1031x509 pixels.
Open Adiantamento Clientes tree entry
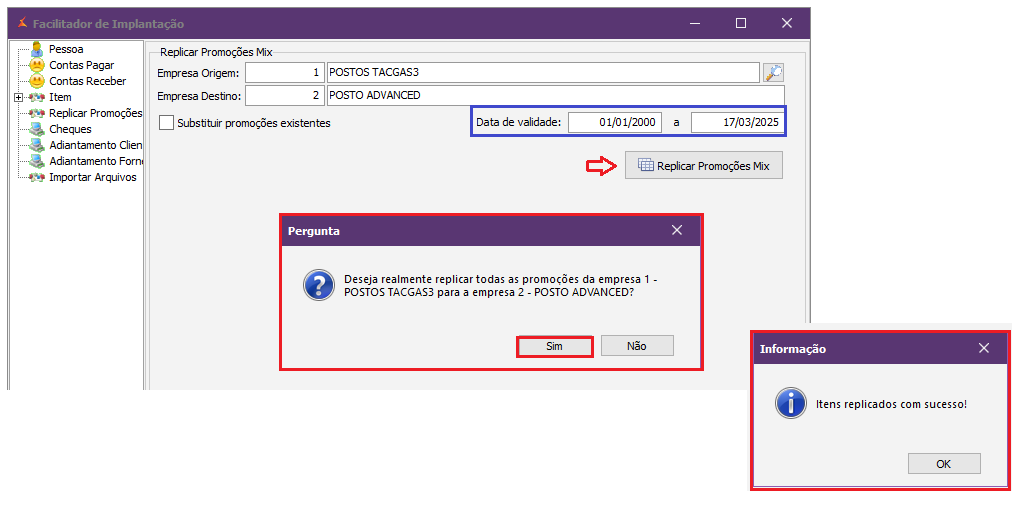coord(95,145)
